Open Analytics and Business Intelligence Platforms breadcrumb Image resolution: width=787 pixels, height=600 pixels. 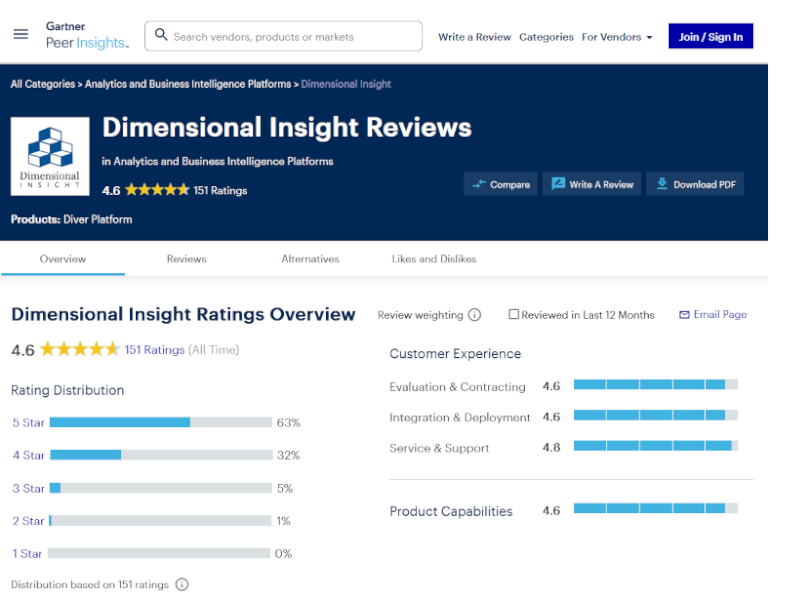[188, 84]
